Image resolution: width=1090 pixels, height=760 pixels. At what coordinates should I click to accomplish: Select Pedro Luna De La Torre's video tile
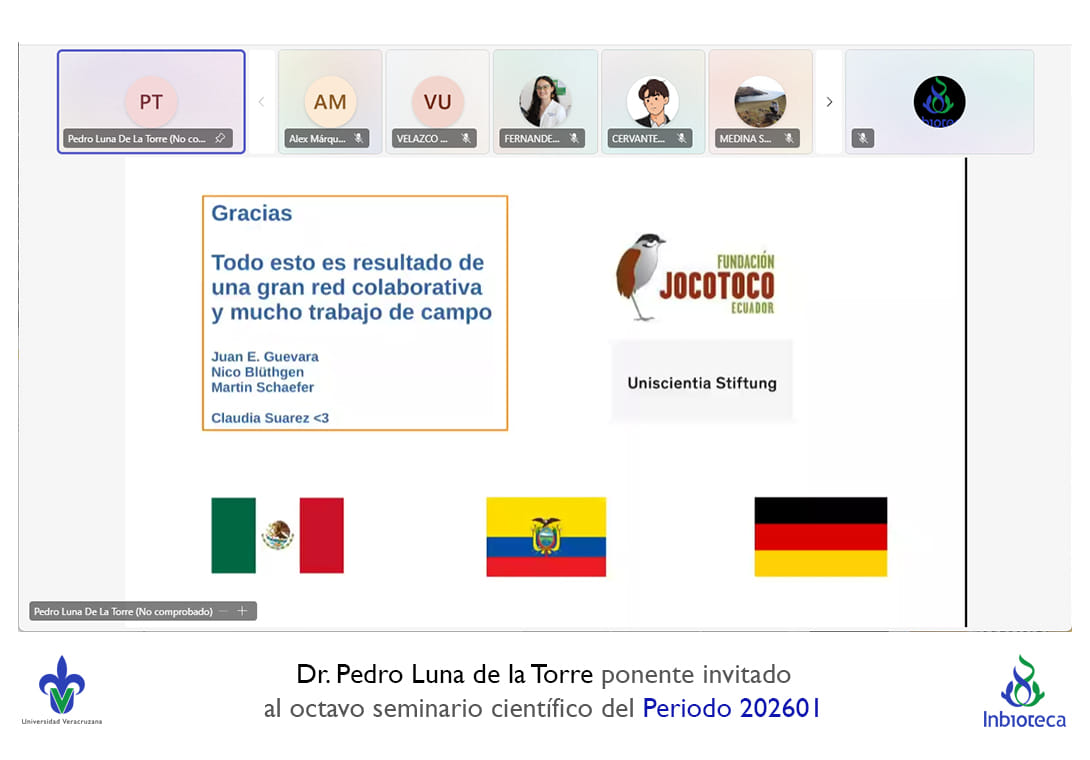pos(151,98)
